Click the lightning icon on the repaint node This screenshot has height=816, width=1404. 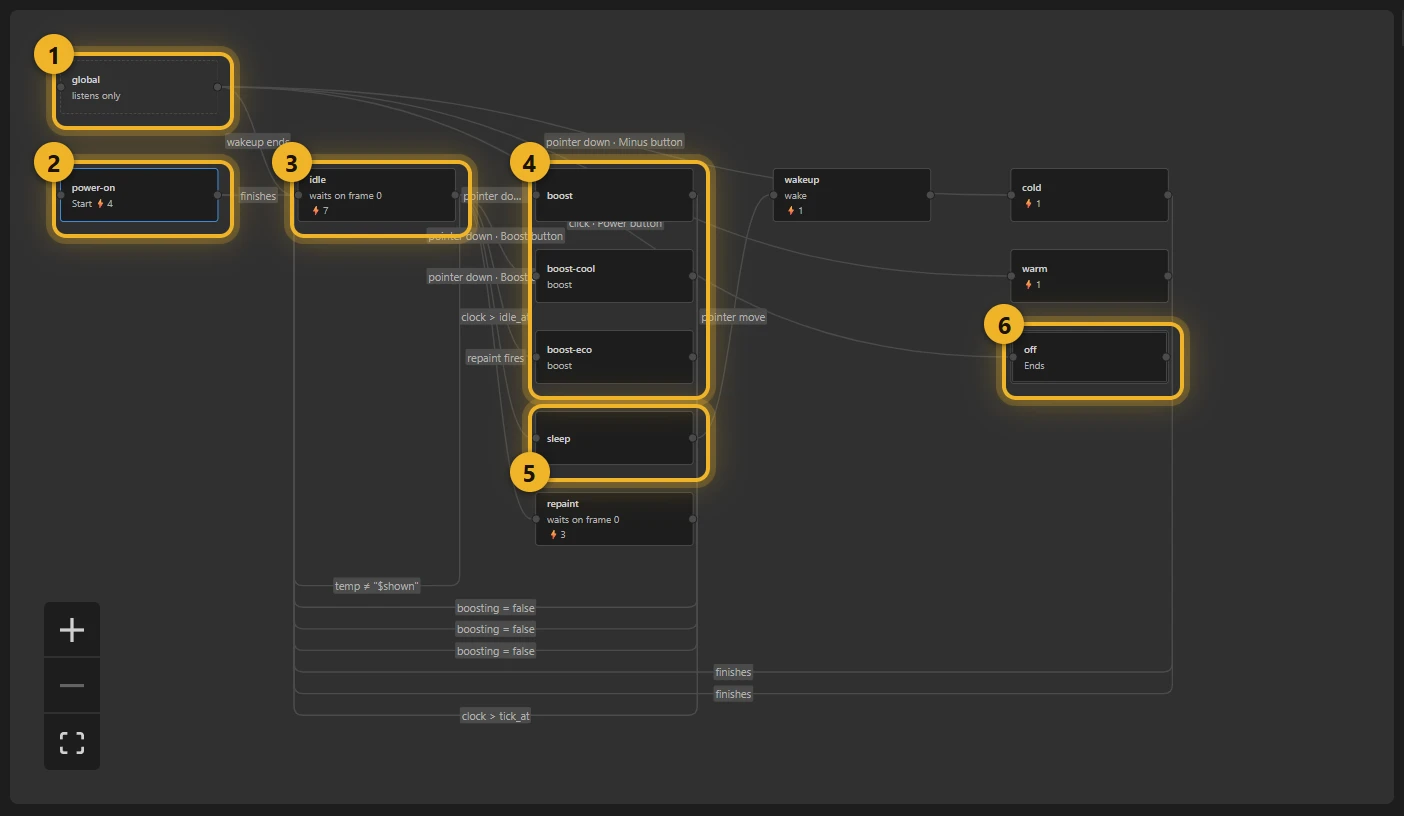pyautogui.click(x=553, y=535)
